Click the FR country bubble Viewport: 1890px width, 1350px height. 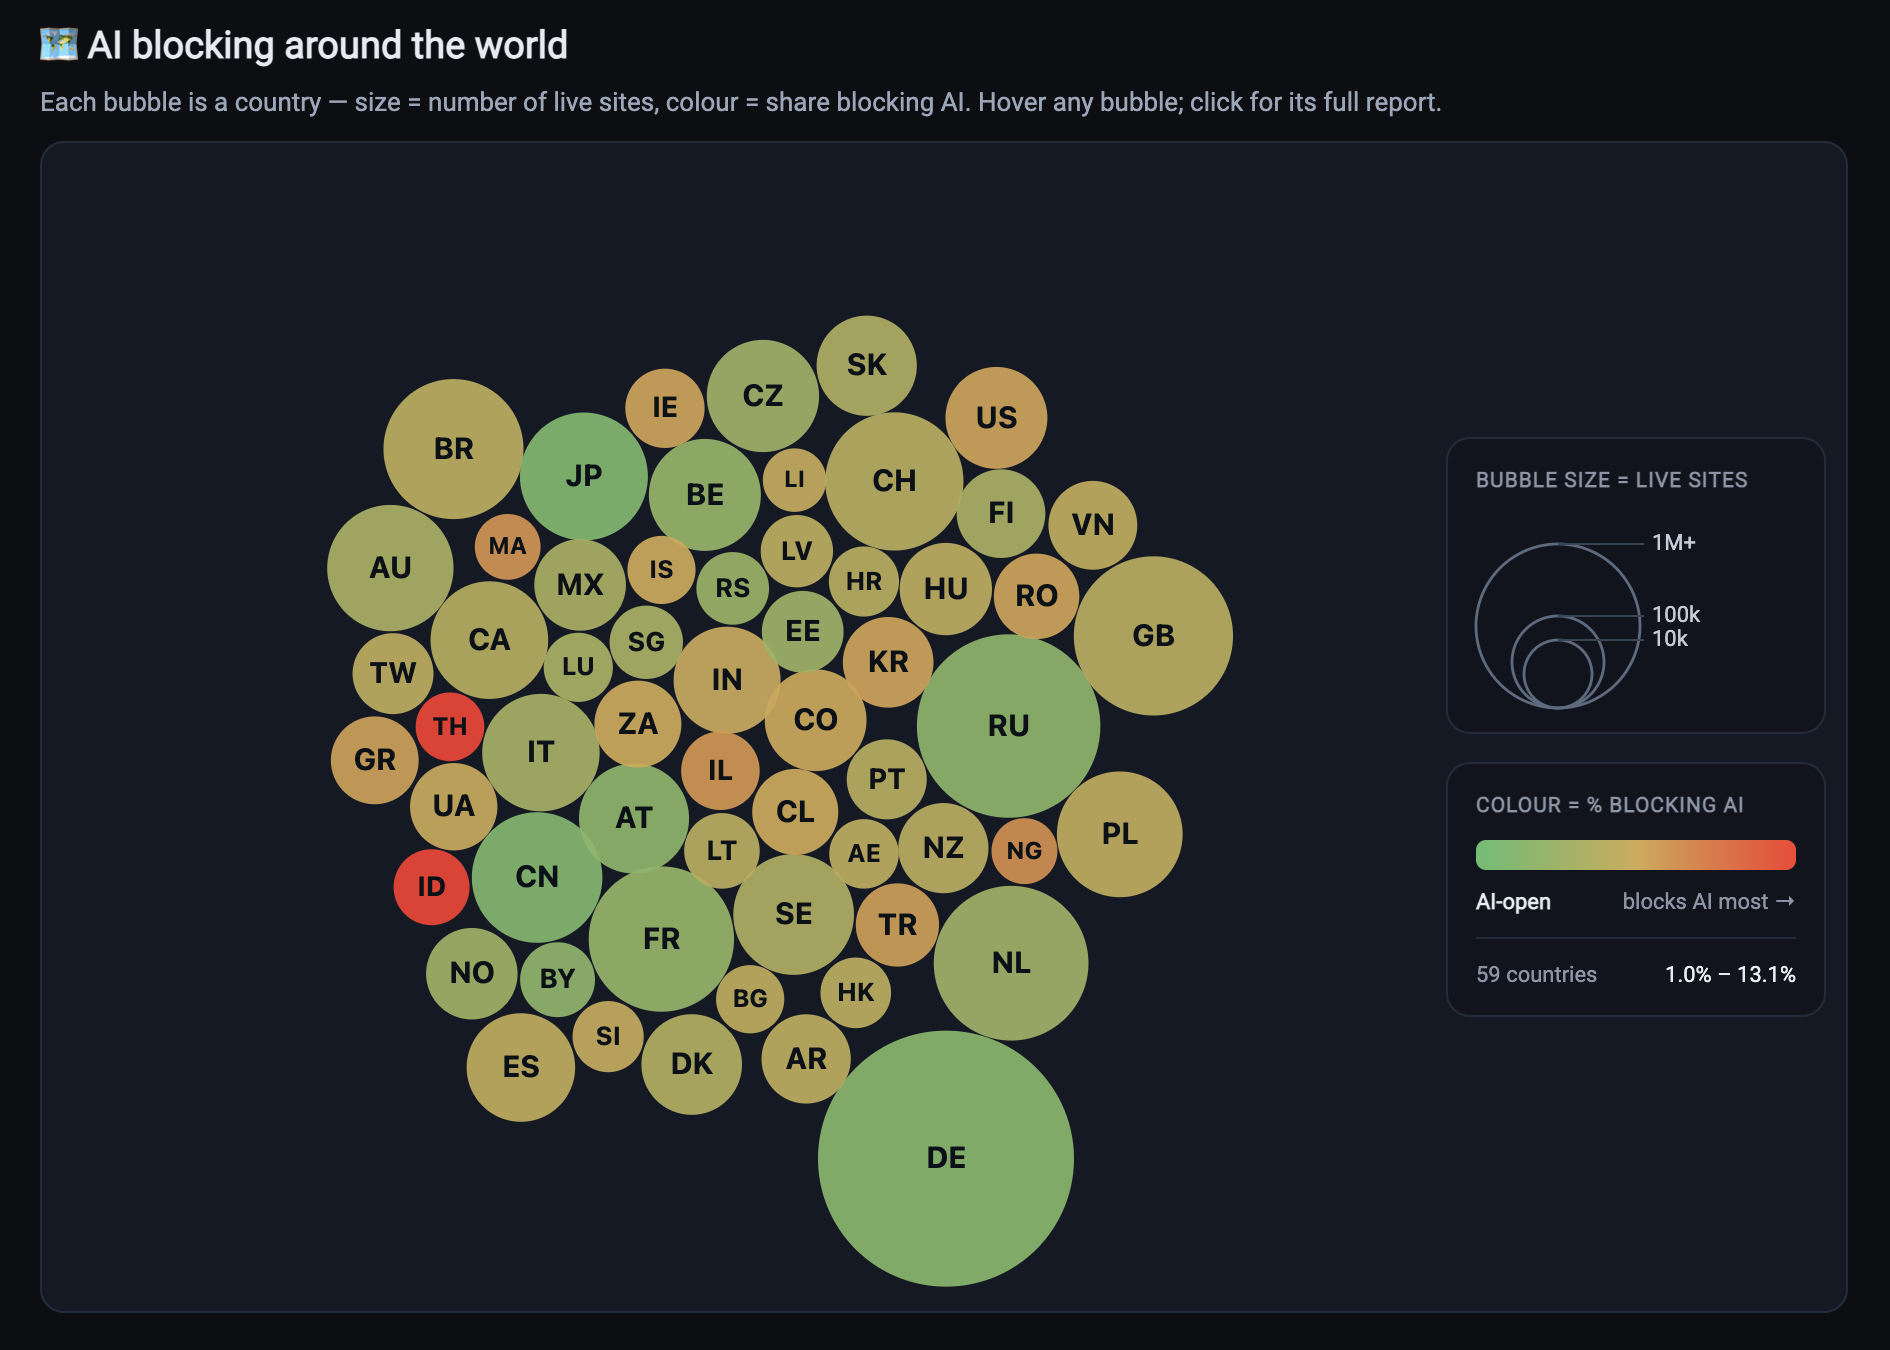coord(661,939)
